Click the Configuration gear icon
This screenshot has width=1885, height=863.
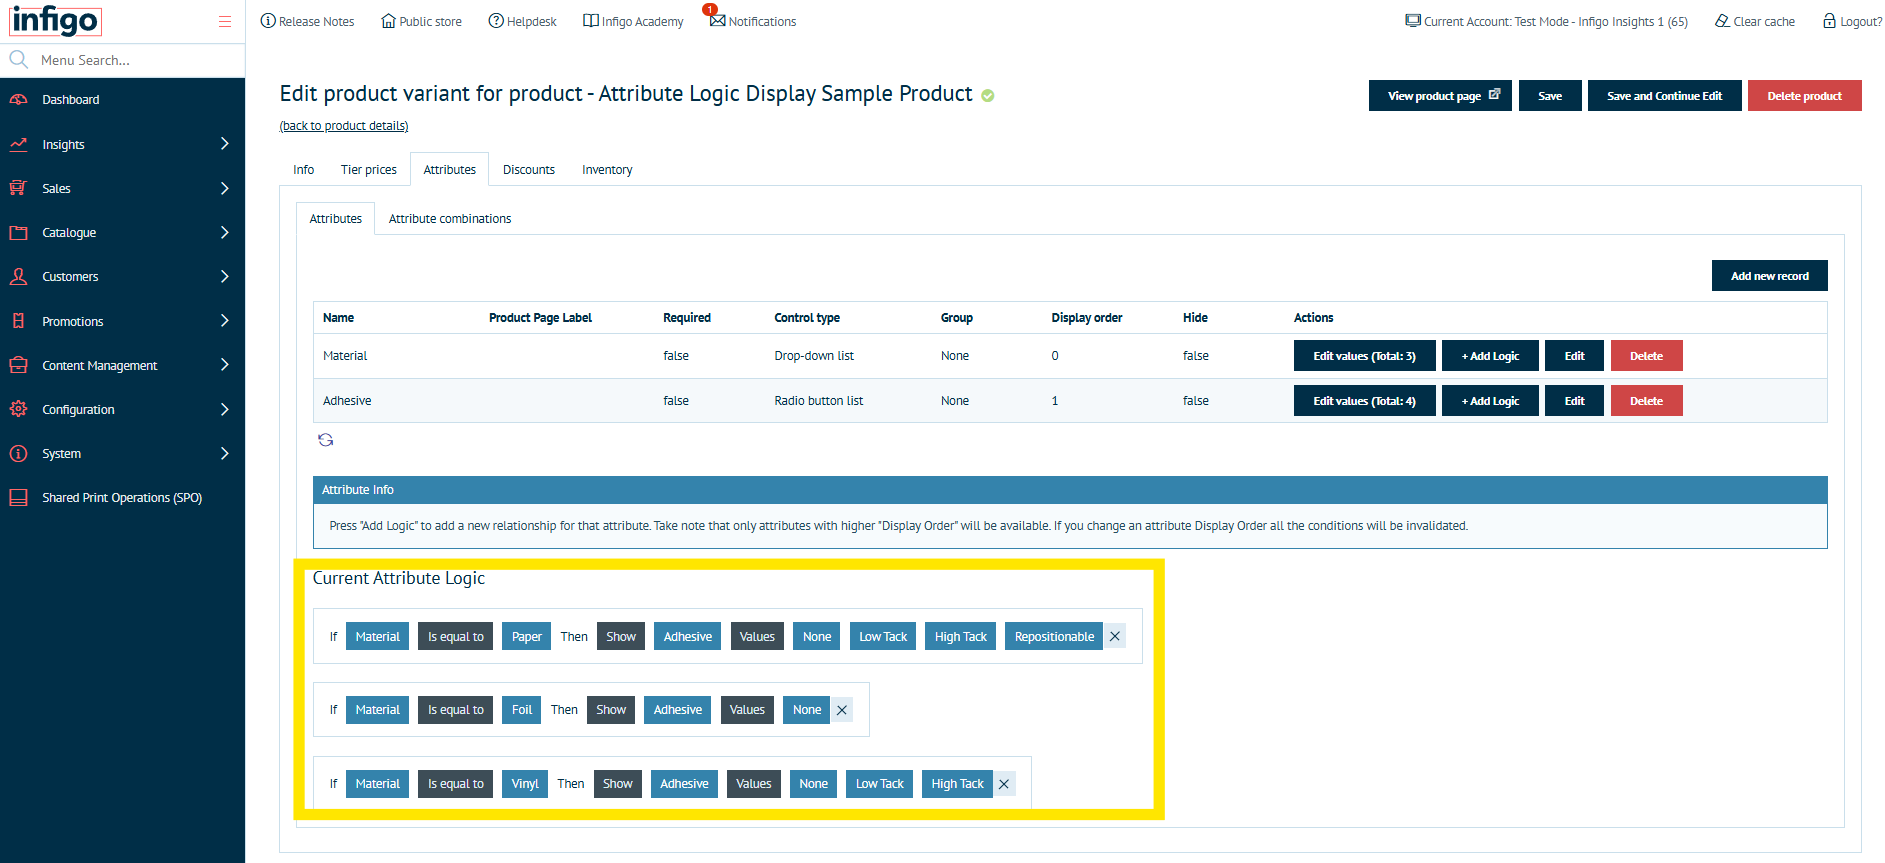18,409
